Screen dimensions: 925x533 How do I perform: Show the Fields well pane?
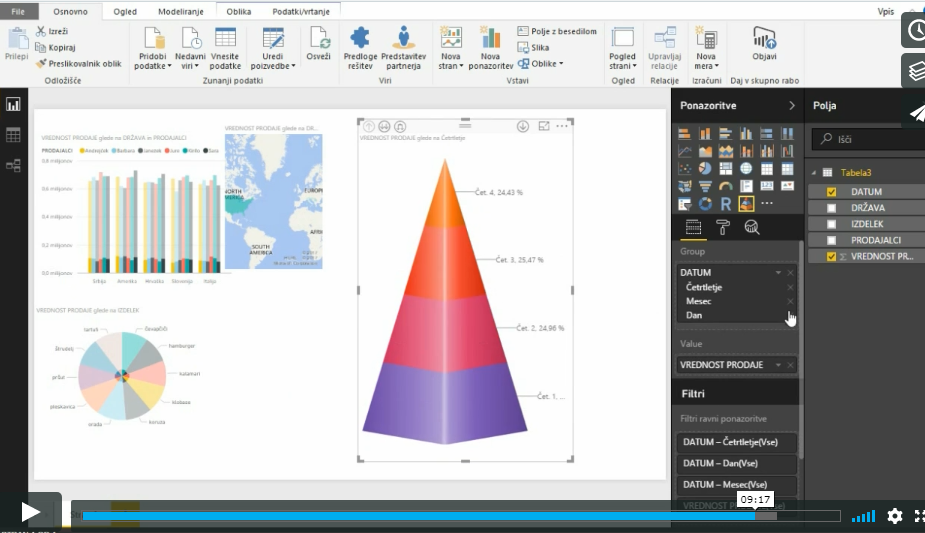(693, 227)
